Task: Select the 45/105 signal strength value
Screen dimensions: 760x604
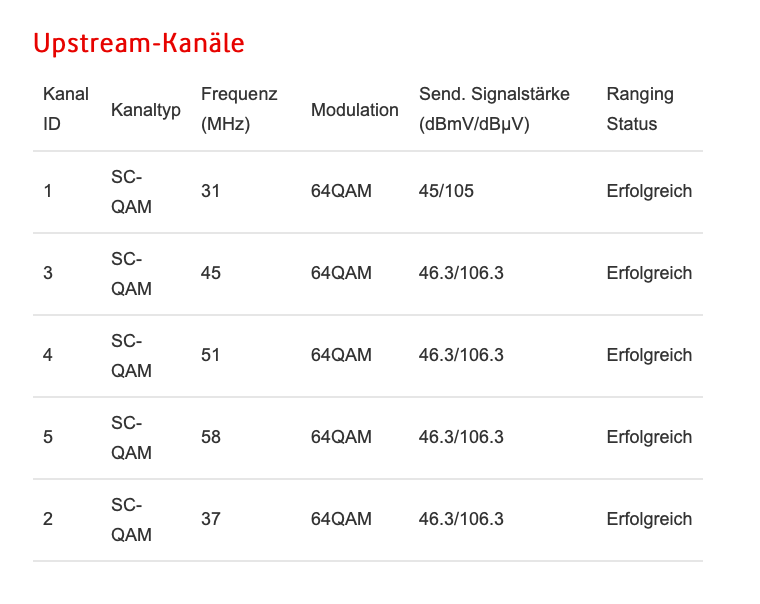Action: pyautogui.click(x=446, y=191)
